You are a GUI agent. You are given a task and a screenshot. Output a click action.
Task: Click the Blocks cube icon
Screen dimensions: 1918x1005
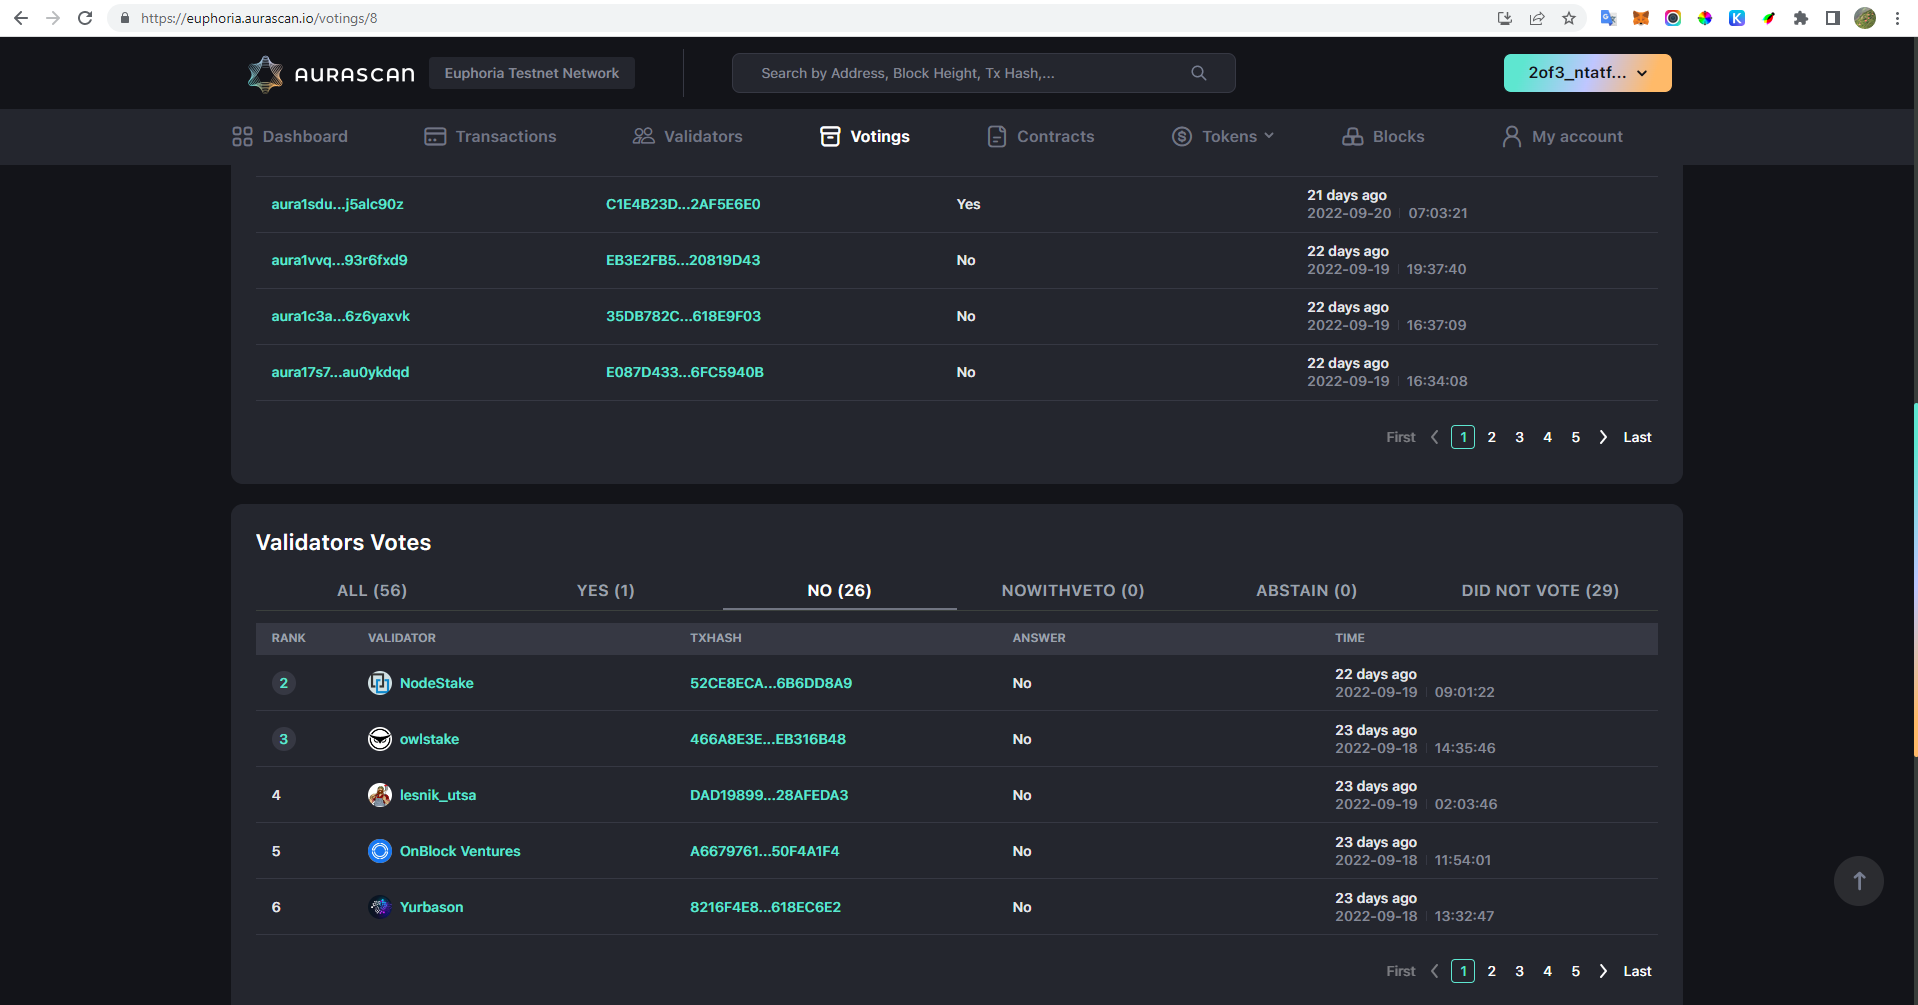click(x=1352, y=135)
